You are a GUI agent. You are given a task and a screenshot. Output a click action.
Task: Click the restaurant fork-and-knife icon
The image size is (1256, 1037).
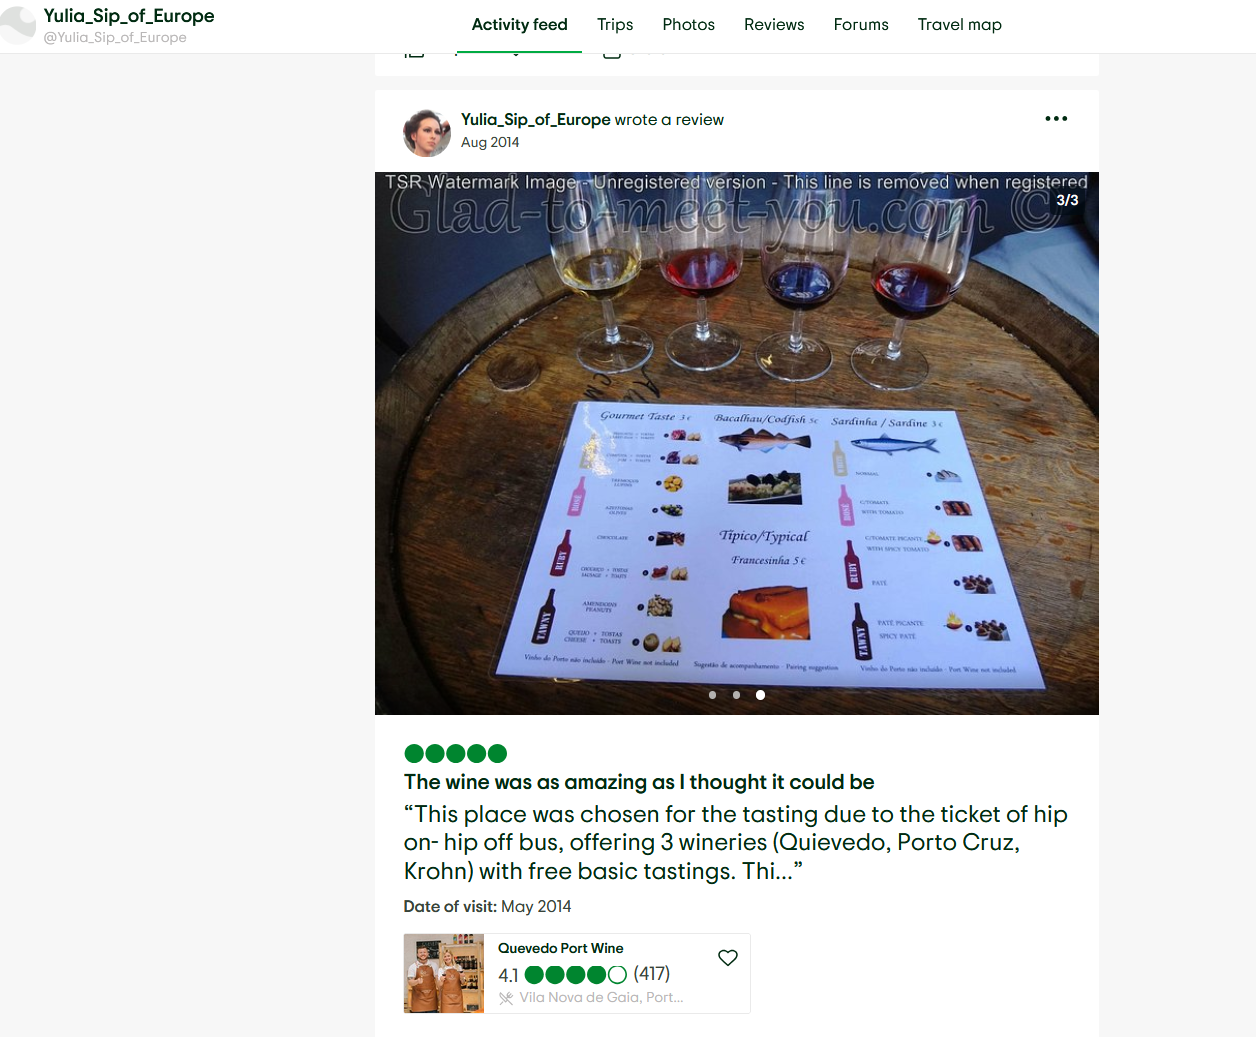[x=506, y=998]
